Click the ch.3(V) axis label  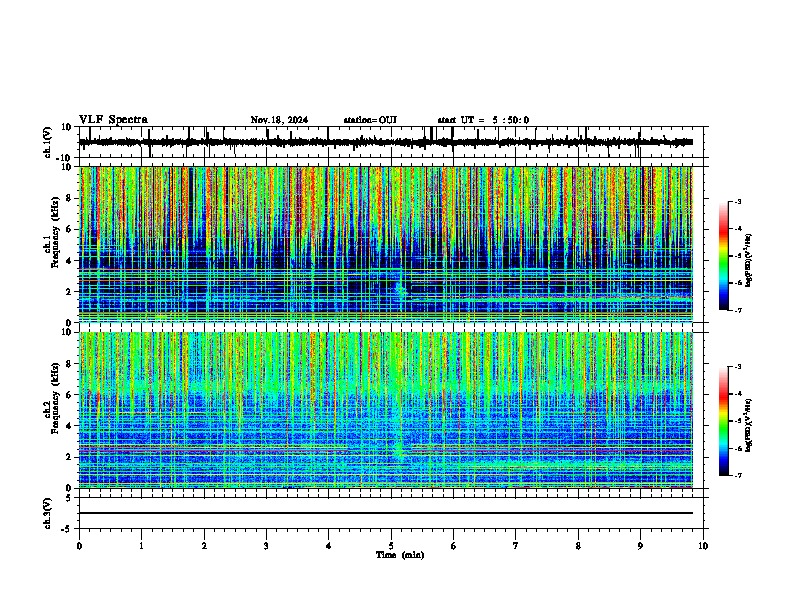coord(48,514)
